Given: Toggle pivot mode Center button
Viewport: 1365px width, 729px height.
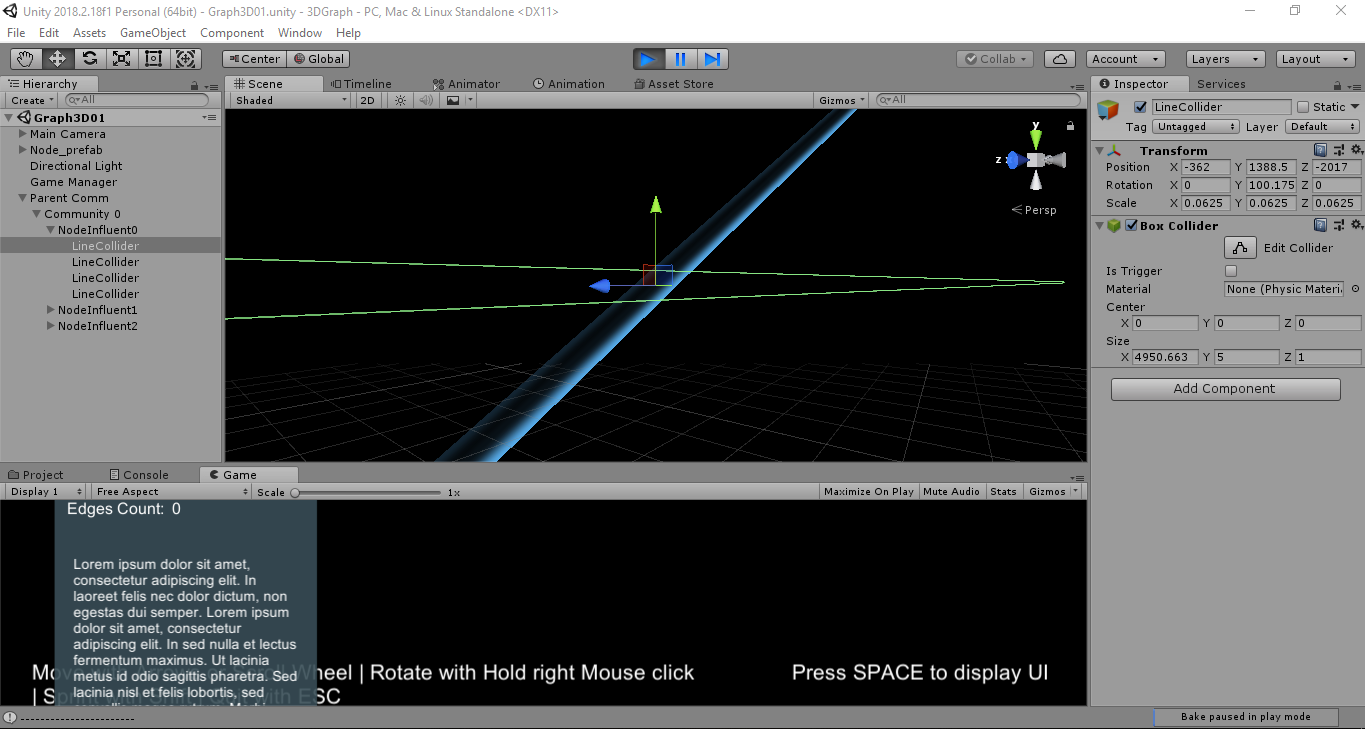Looking at the screenshot, I should click(253, 59).
